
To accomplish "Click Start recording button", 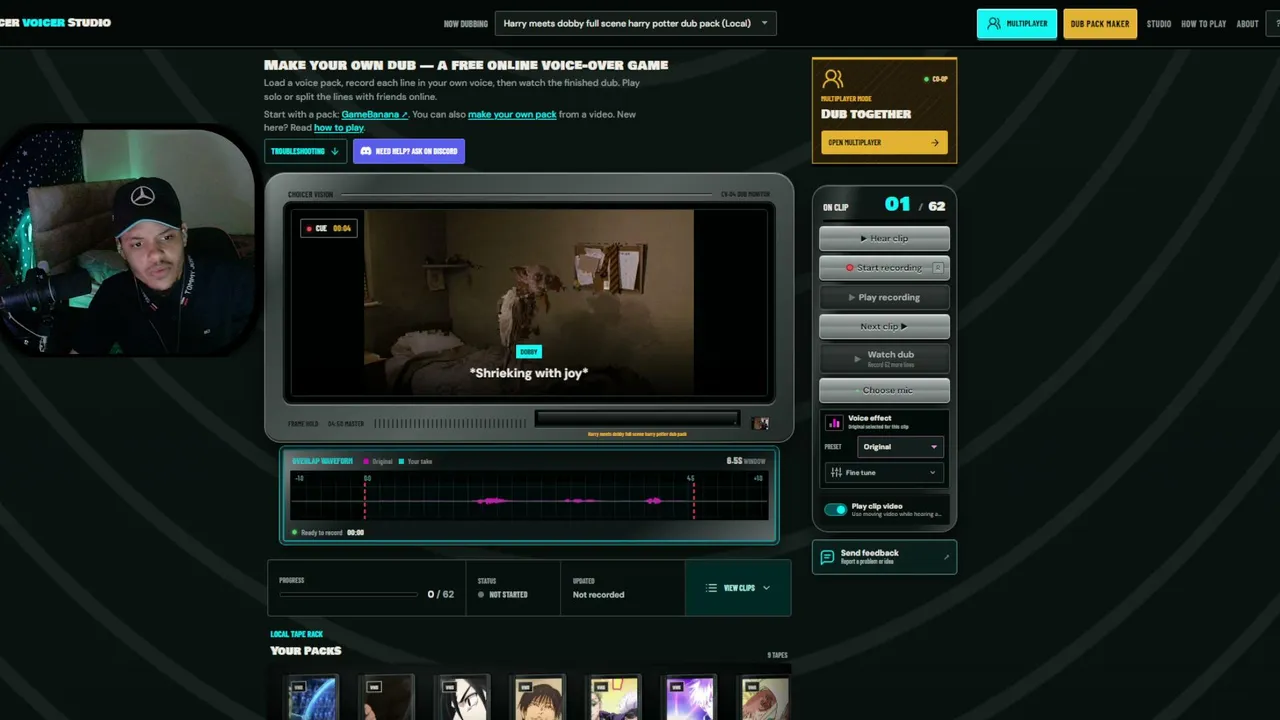I will 884,268.
